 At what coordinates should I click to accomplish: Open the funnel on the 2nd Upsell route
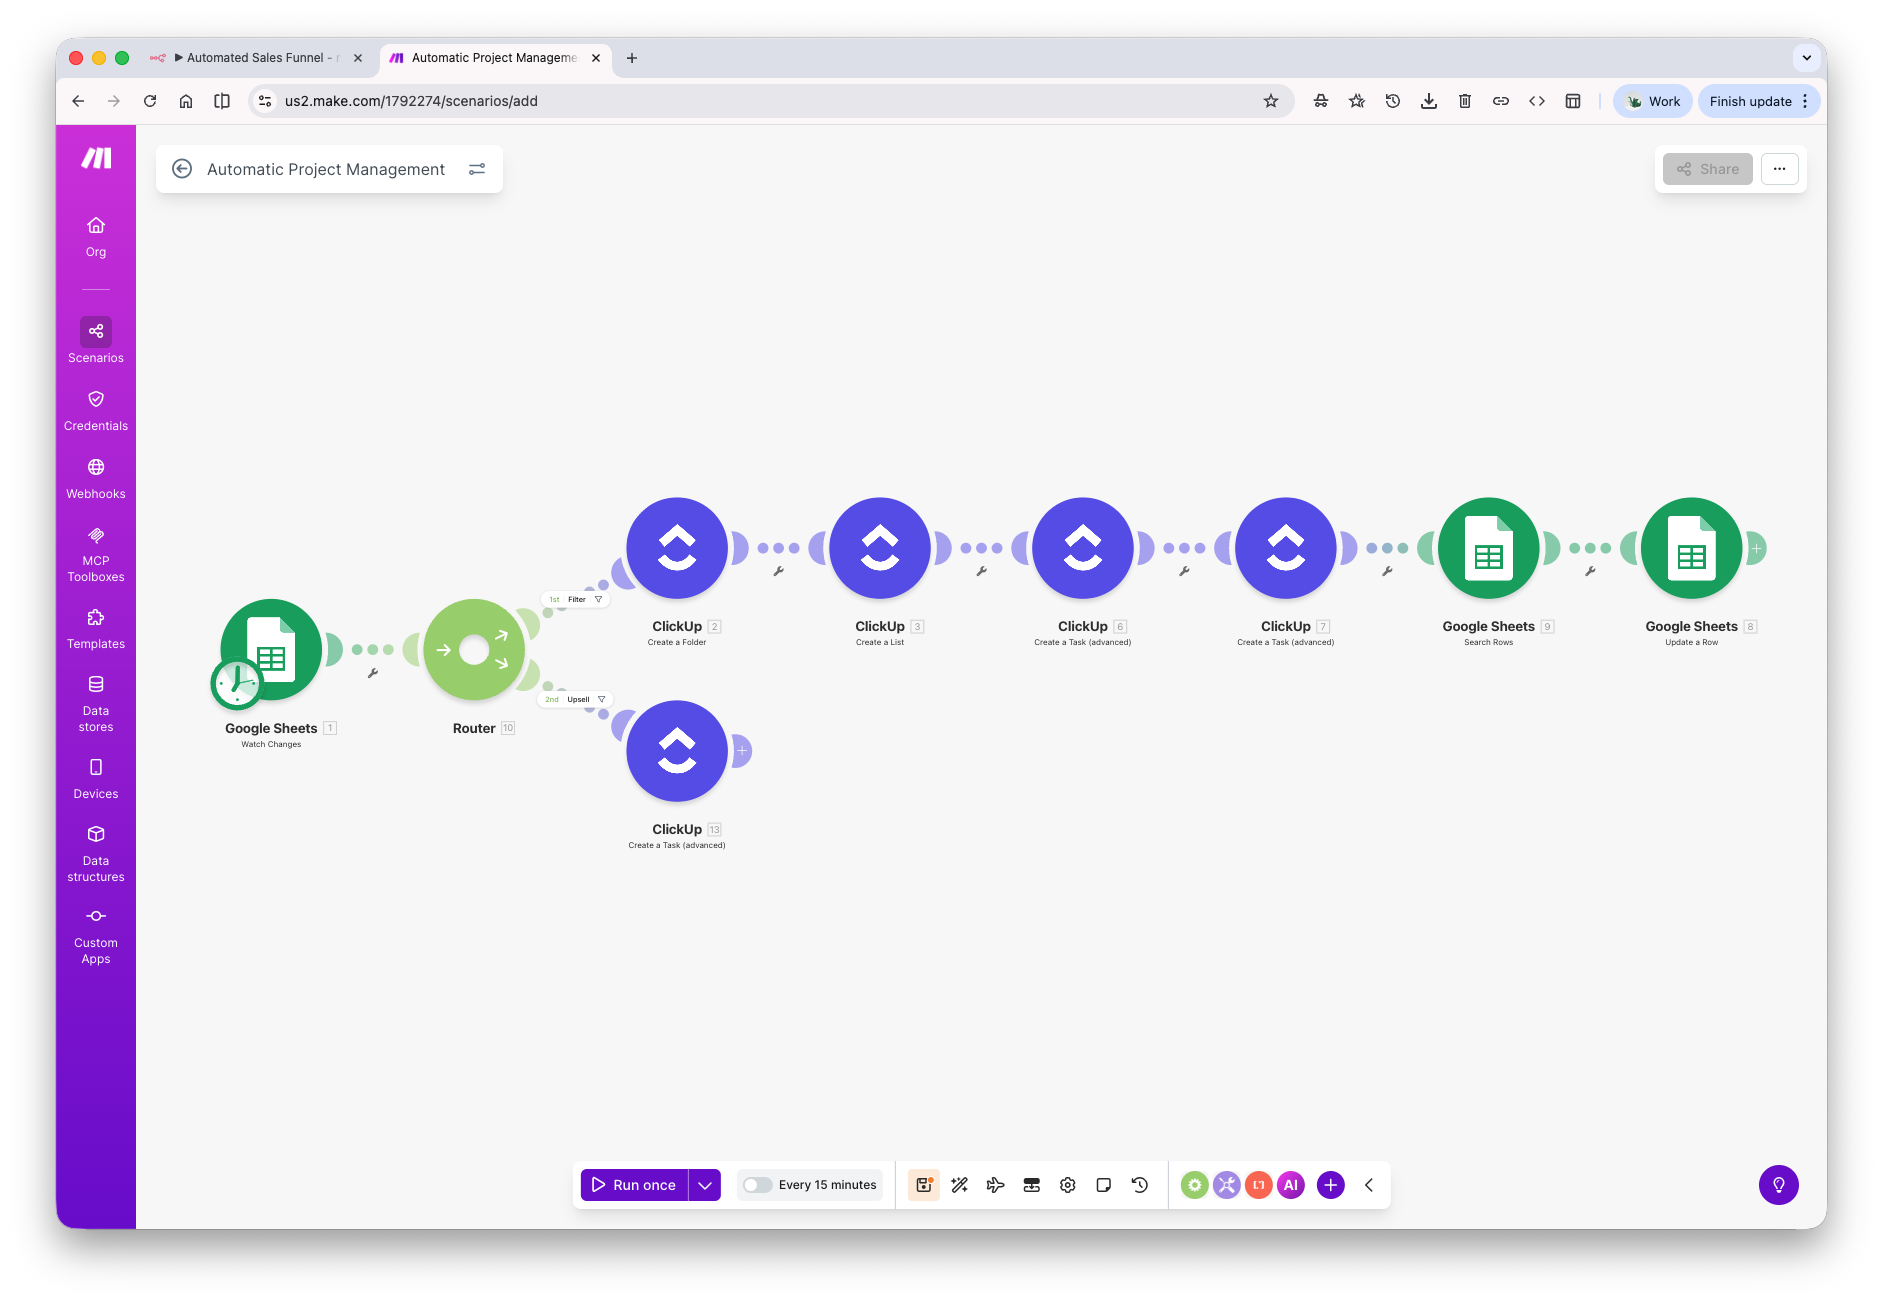pyautogui.click(x=601, y=699)
